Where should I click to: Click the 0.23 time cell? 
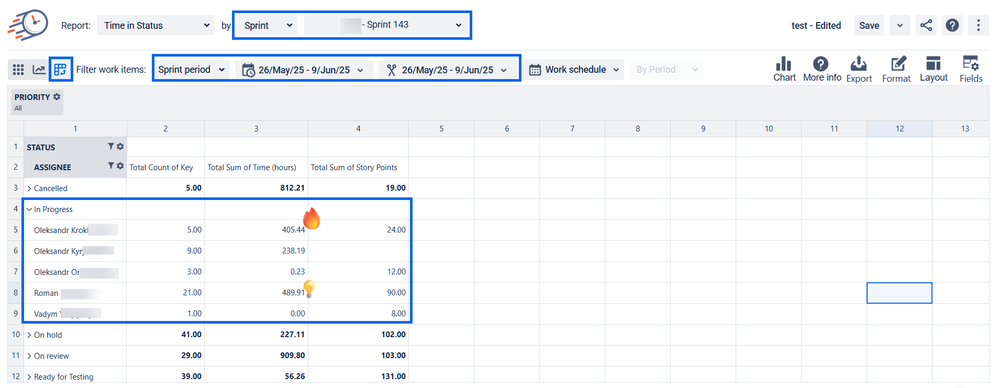tap(256, 272)
